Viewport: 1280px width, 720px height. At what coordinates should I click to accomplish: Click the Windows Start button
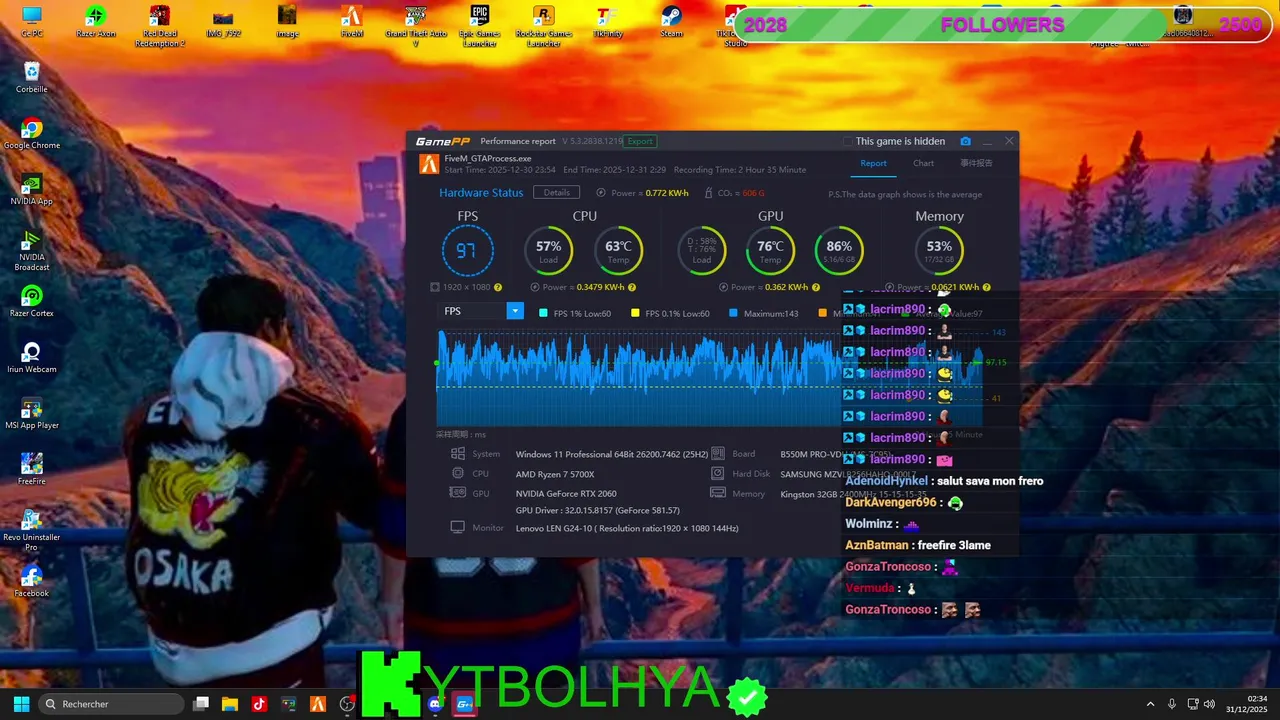21,704
